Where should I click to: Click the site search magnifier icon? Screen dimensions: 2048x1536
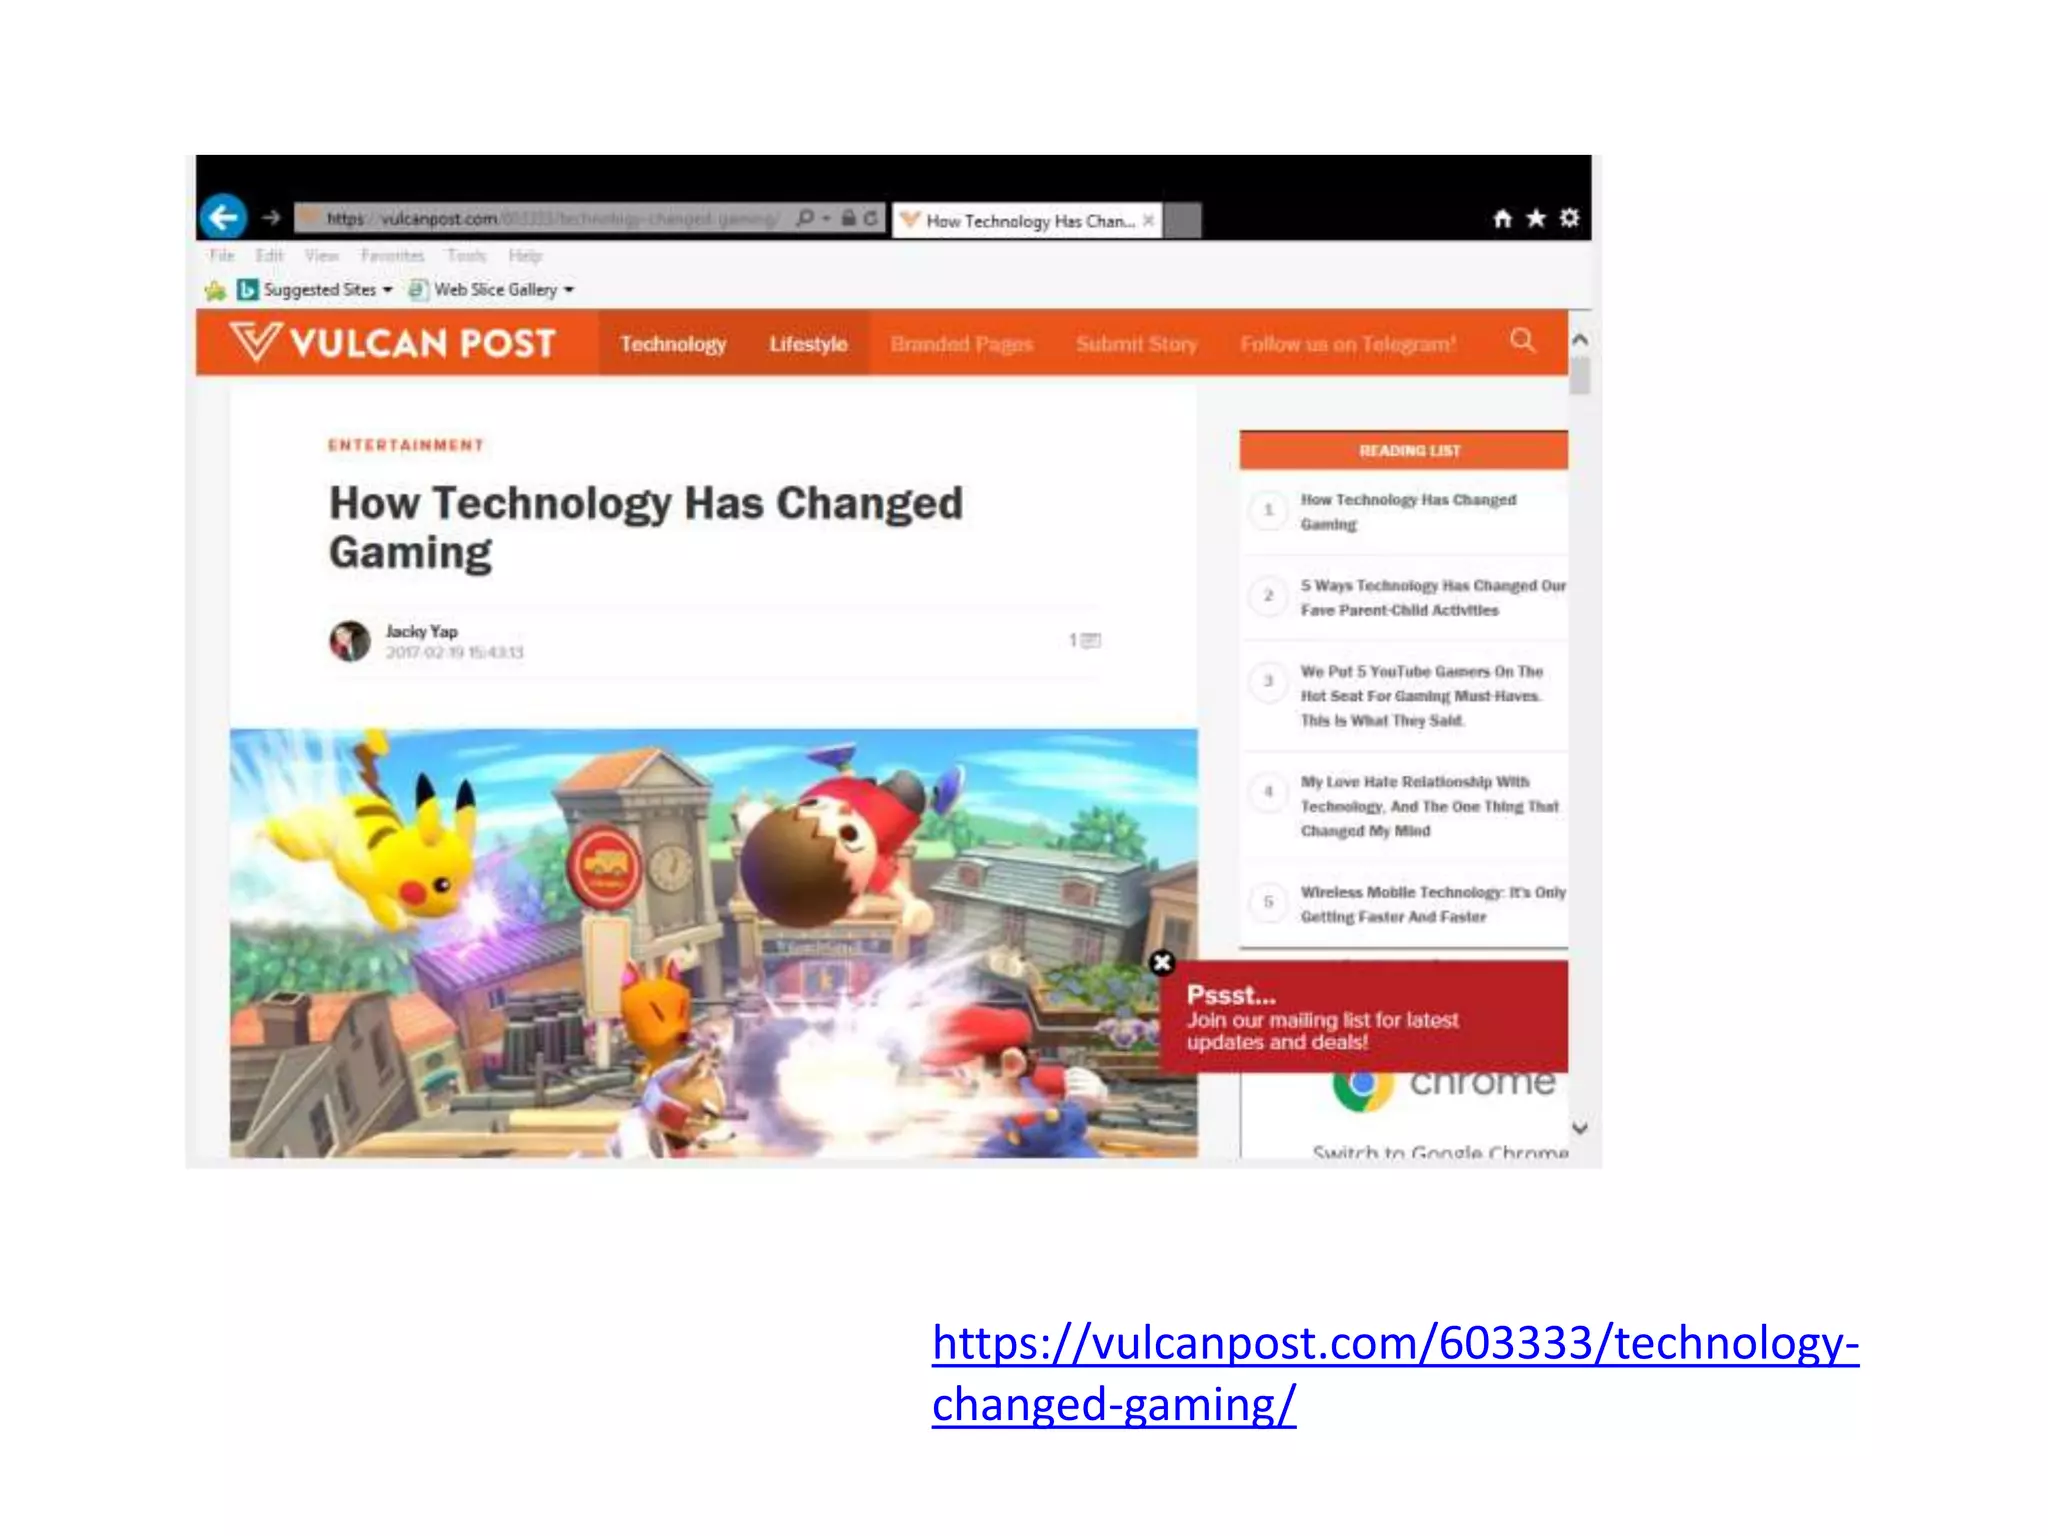1522,341
